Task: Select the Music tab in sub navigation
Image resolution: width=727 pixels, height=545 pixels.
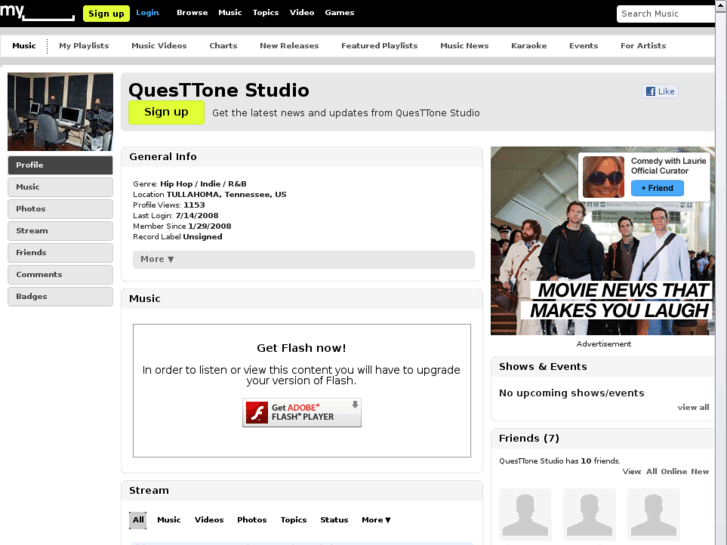Action: coord(24,45)
